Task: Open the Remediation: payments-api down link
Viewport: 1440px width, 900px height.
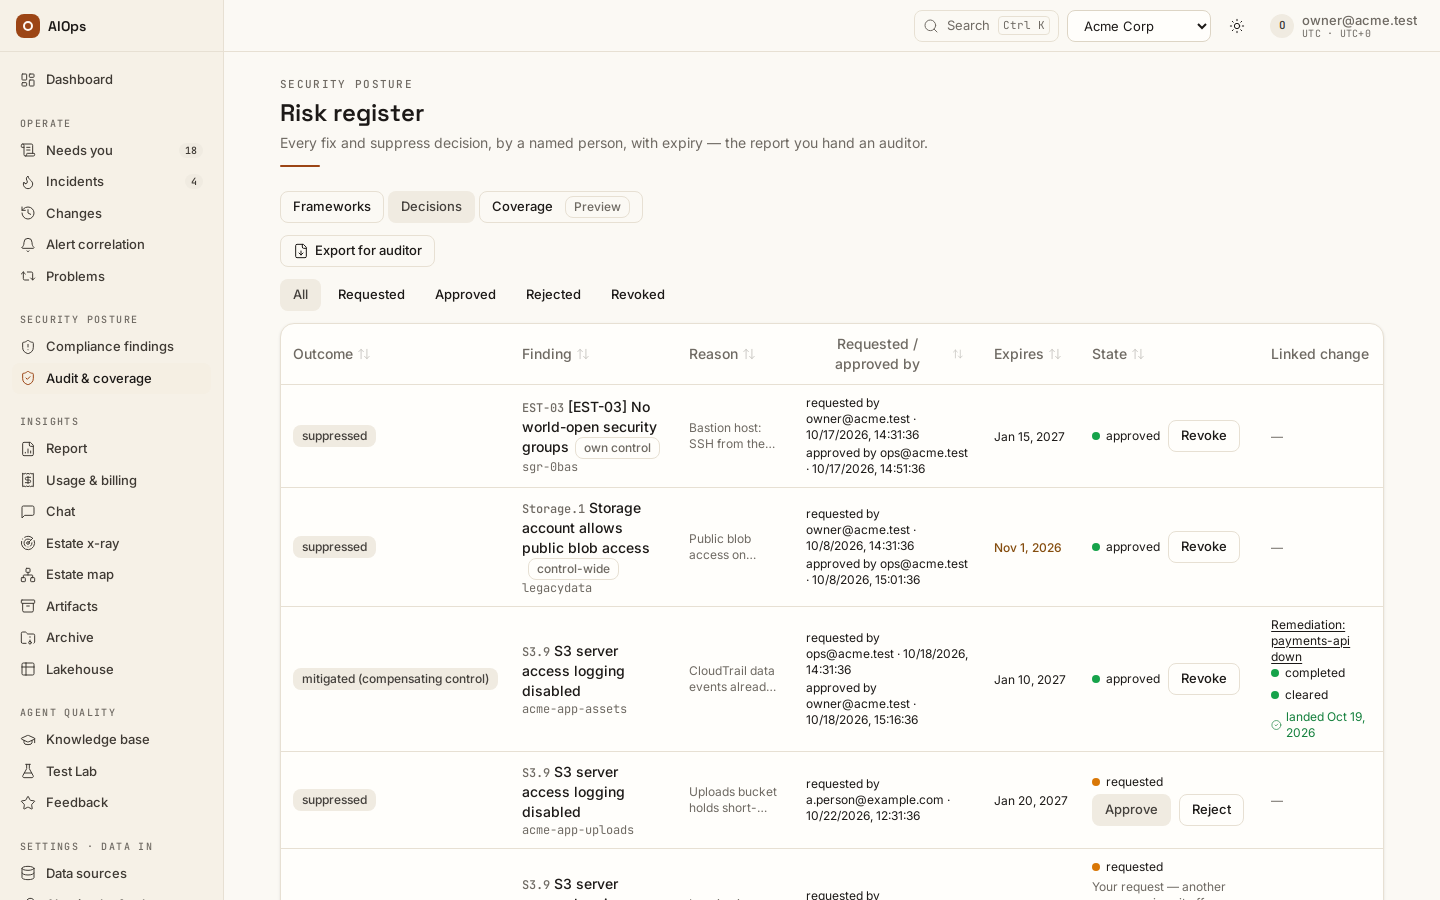Action: [x=1310, y=641]
